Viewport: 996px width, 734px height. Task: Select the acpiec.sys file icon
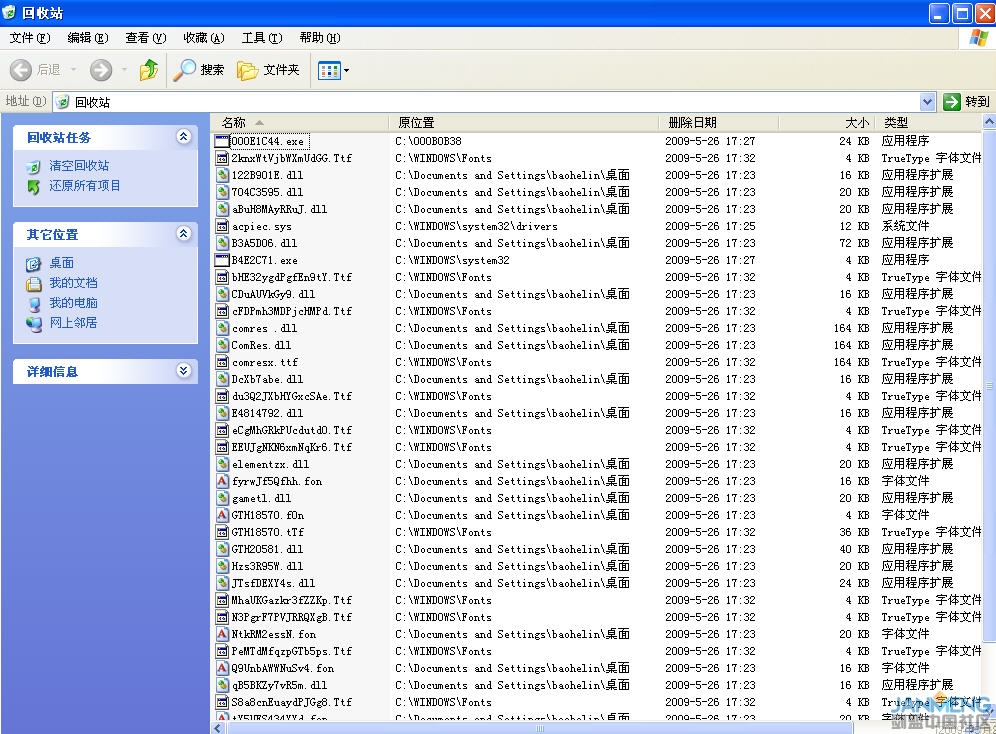[223, 226]
